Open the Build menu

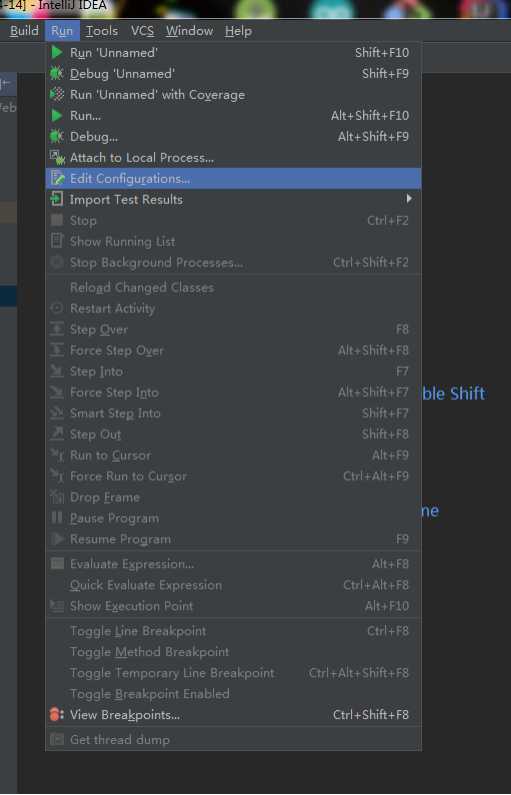tap(24, 31)
